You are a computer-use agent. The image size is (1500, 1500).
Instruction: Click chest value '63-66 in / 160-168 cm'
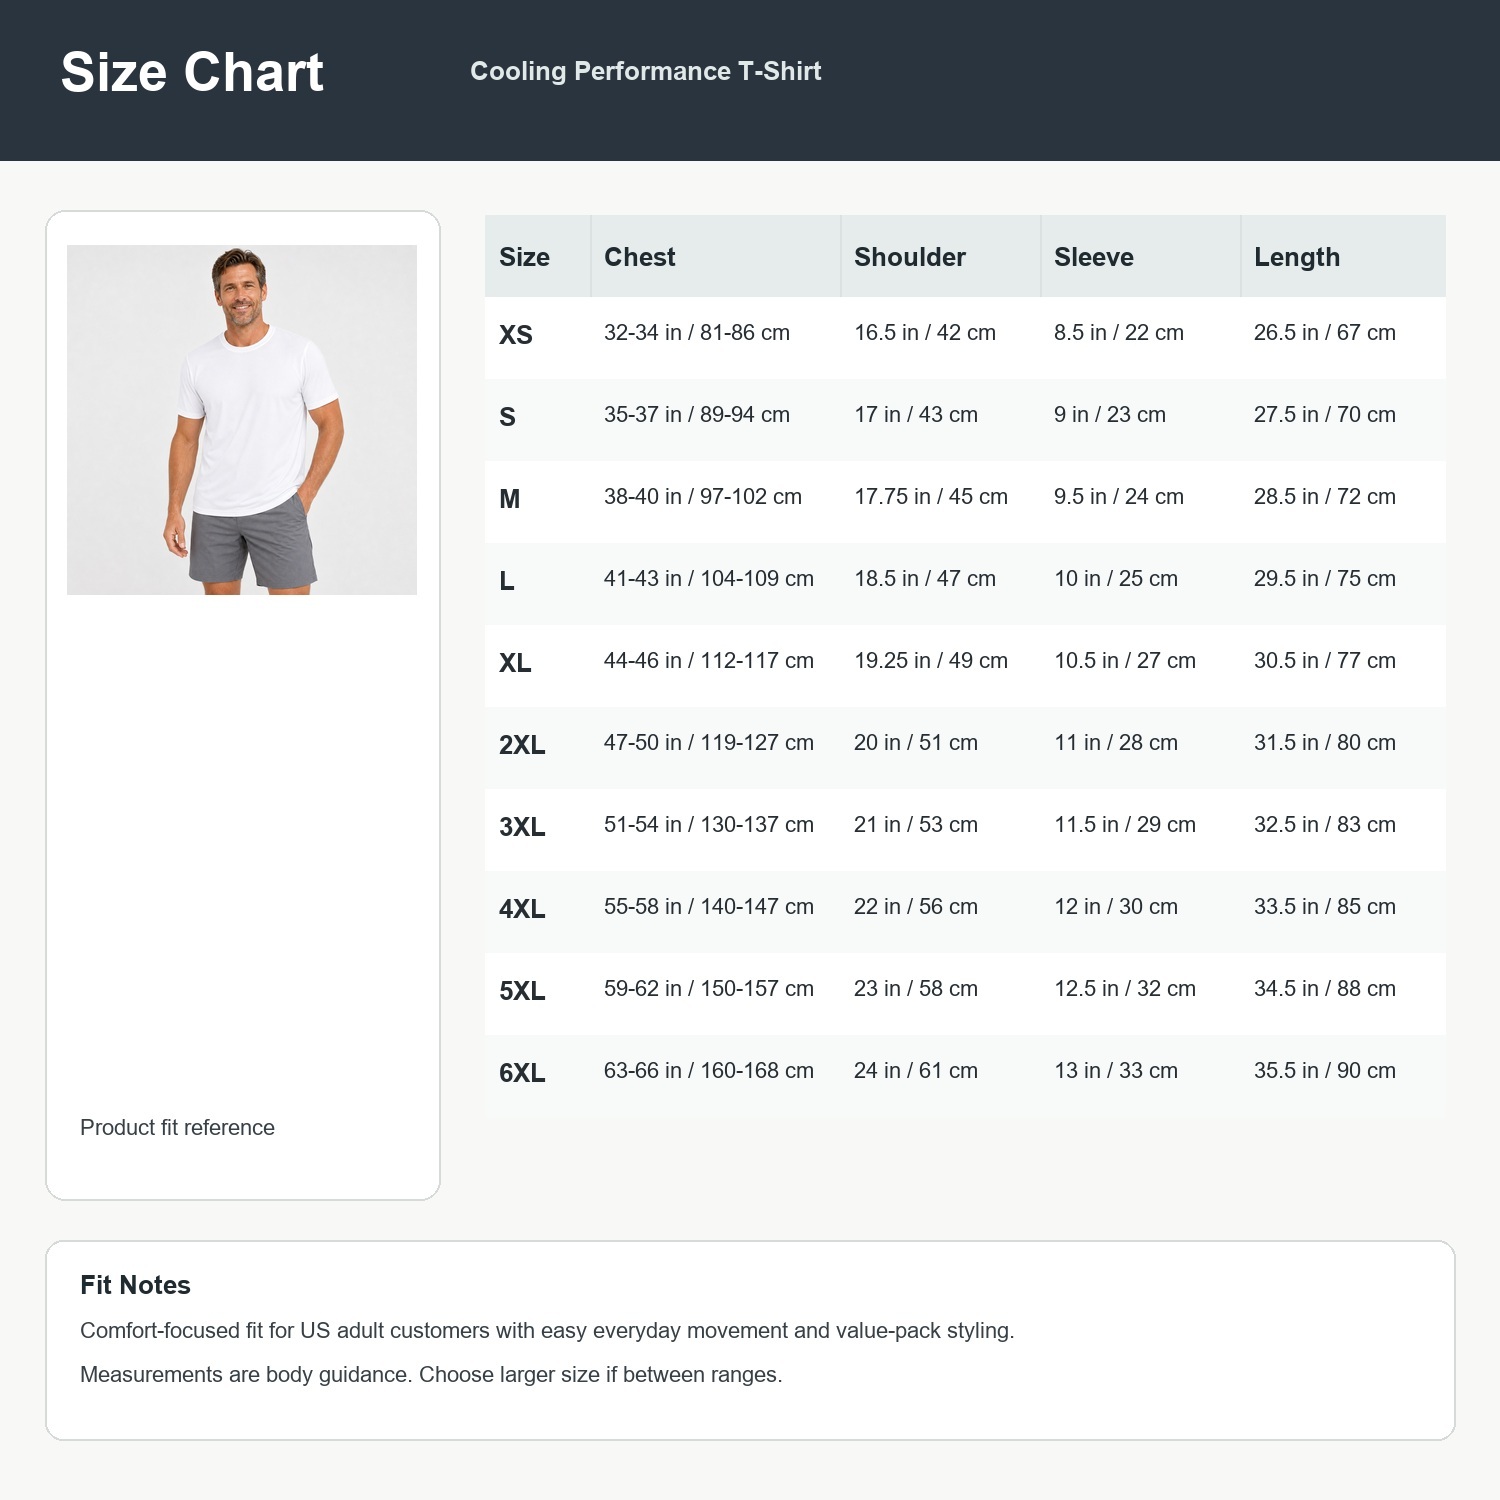pyautogui.click(x=709, y=1071)
